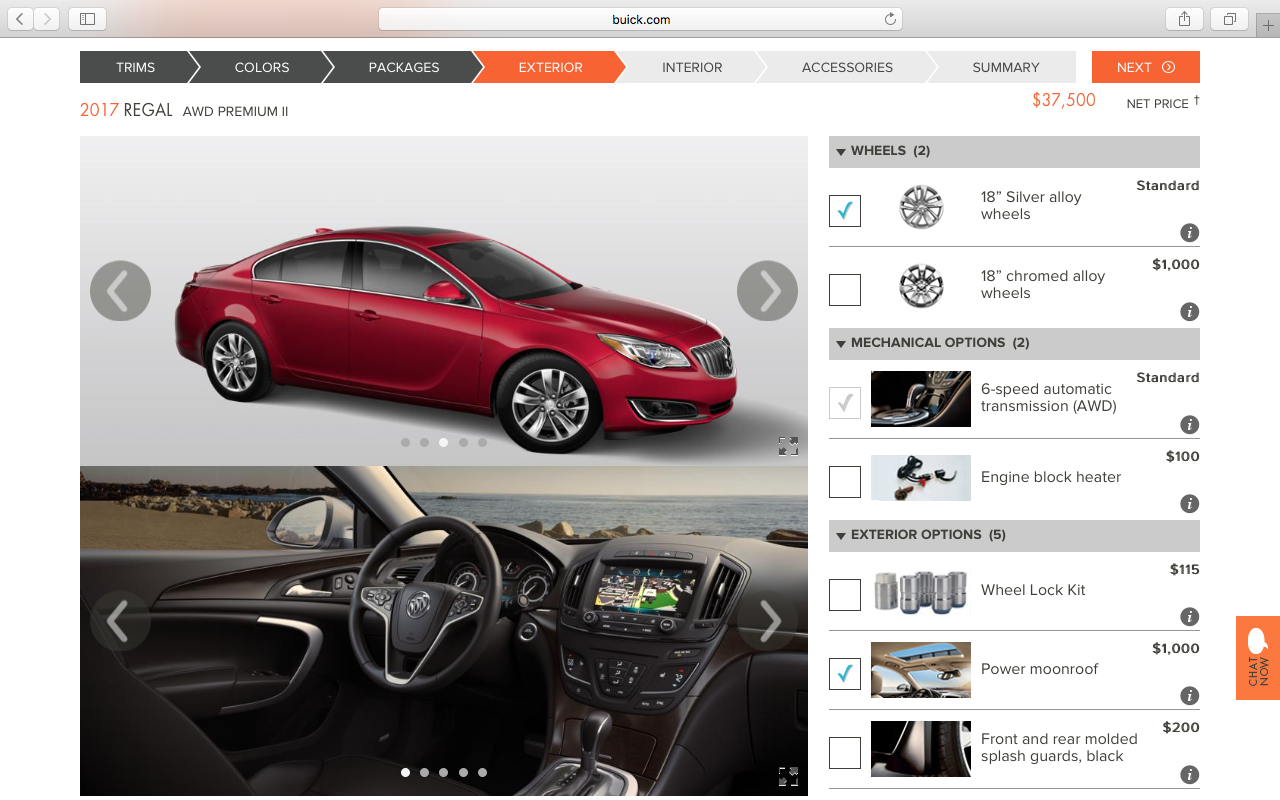The height and width of the screenshot is (800, 1280).
Task: Select last dot of interior carousel
Action: (x=482, y=772)
